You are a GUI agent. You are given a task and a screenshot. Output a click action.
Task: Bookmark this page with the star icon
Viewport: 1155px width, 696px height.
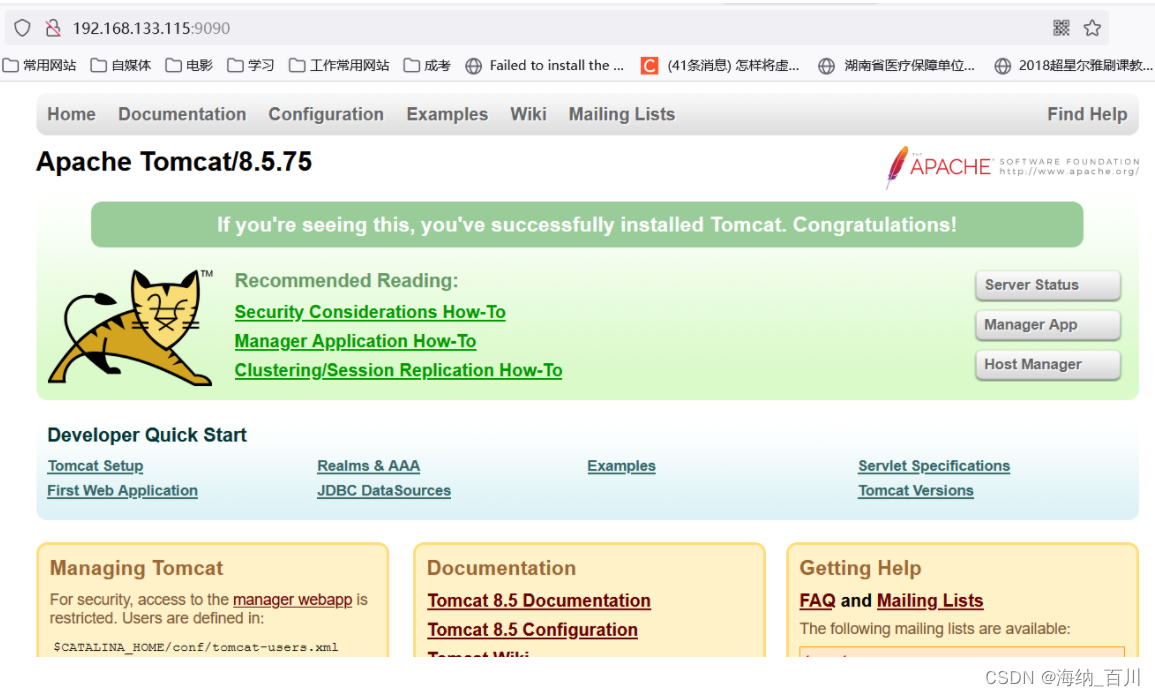tap(1092, 28)
